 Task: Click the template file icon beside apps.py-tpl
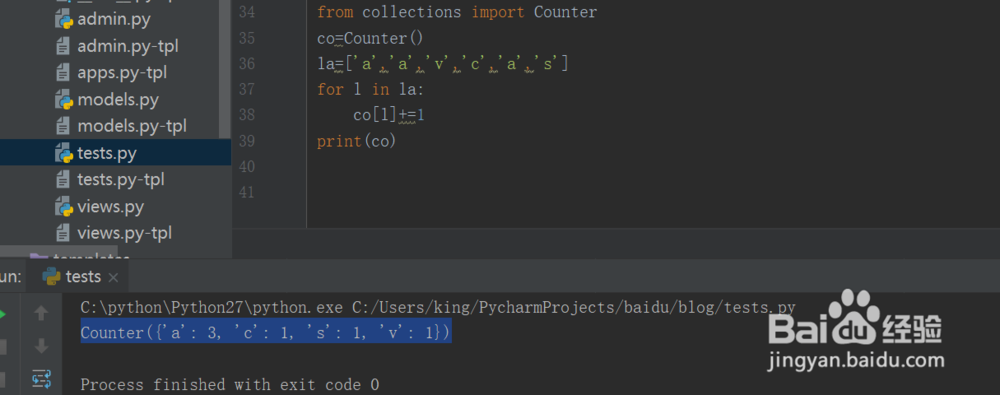click(x=63, y=73)
